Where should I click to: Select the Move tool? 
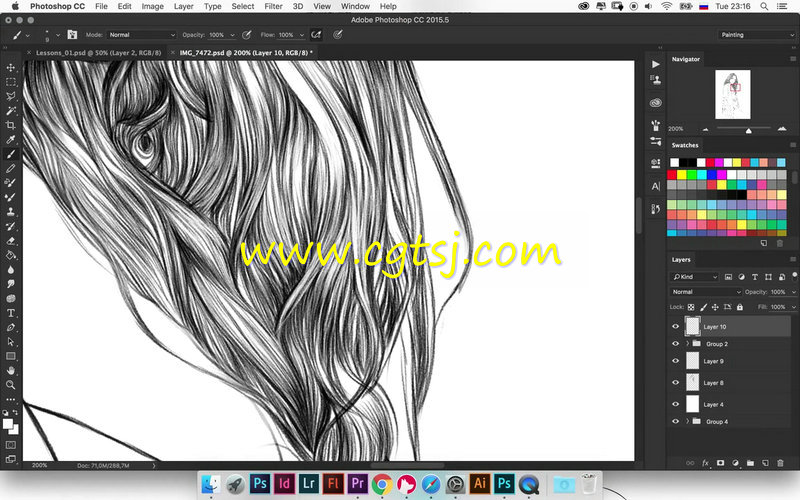click(10, 67)
